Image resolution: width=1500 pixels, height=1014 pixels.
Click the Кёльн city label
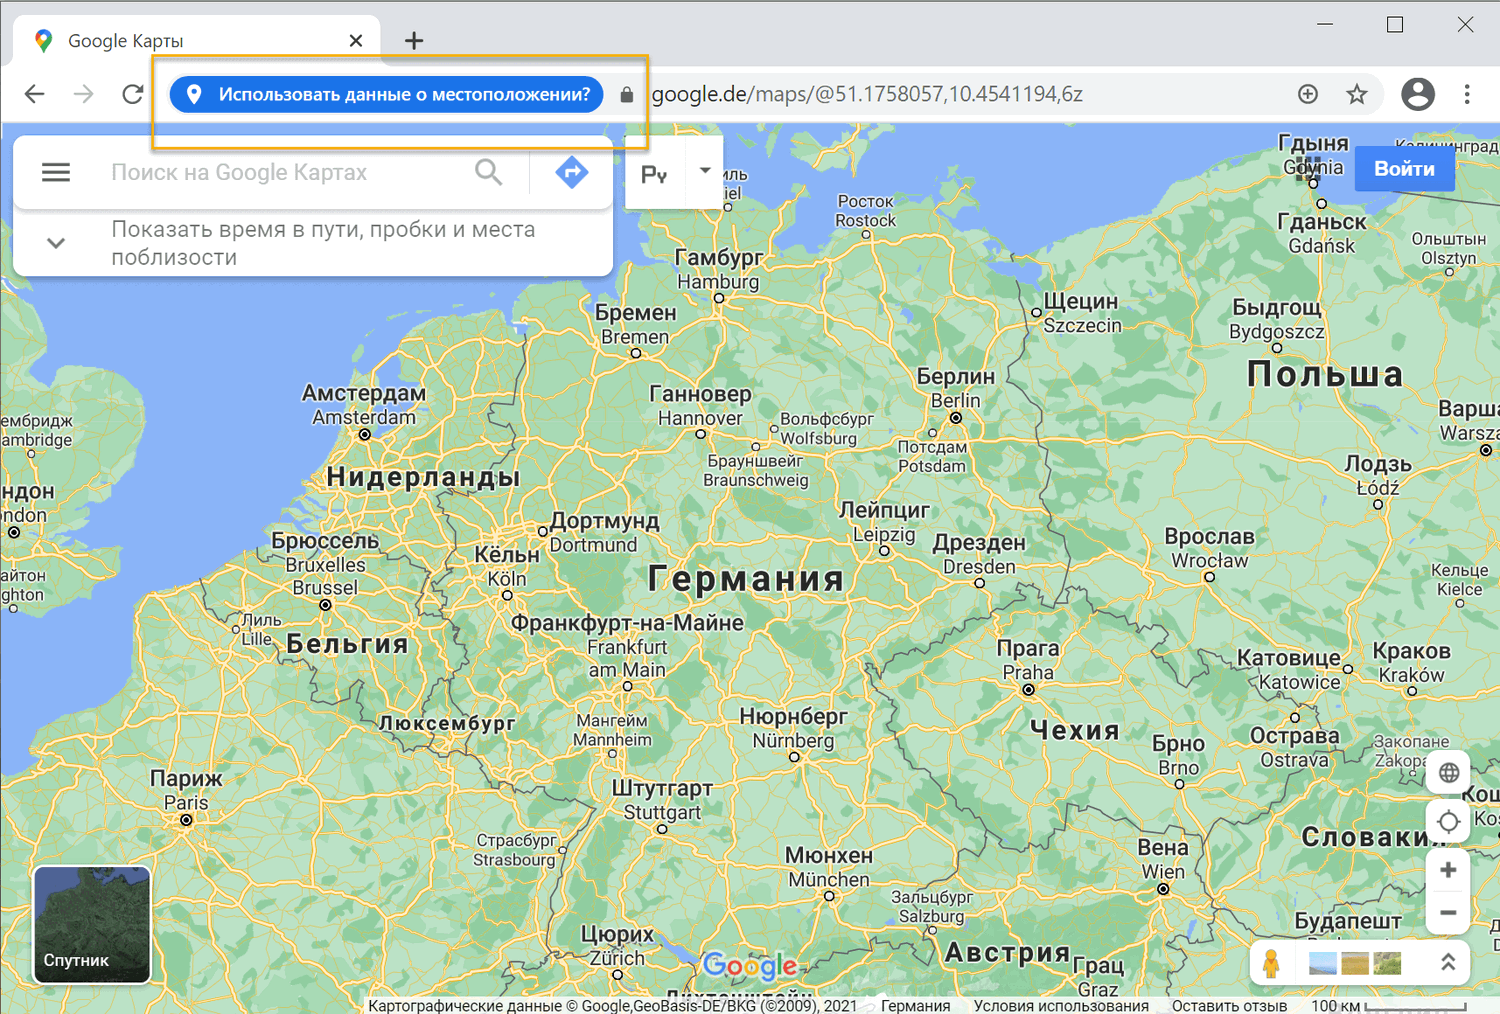pos(507,555)
